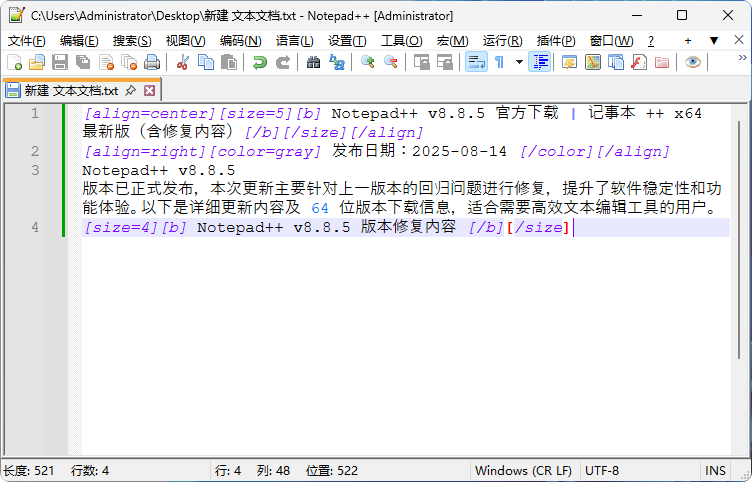
Task: Zoom in with the magnifier plus icon
Action: click(x=367, y=62)
